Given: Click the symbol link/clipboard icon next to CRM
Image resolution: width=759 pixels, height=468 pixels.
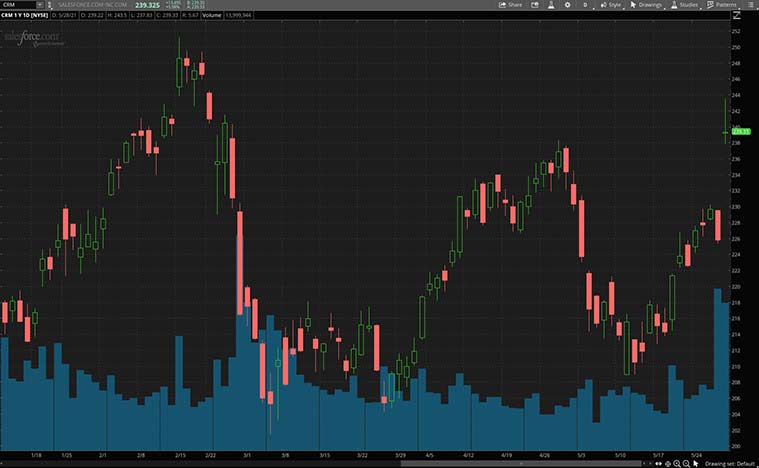Looking at the screenshot, I should click(x=49, y=5).
